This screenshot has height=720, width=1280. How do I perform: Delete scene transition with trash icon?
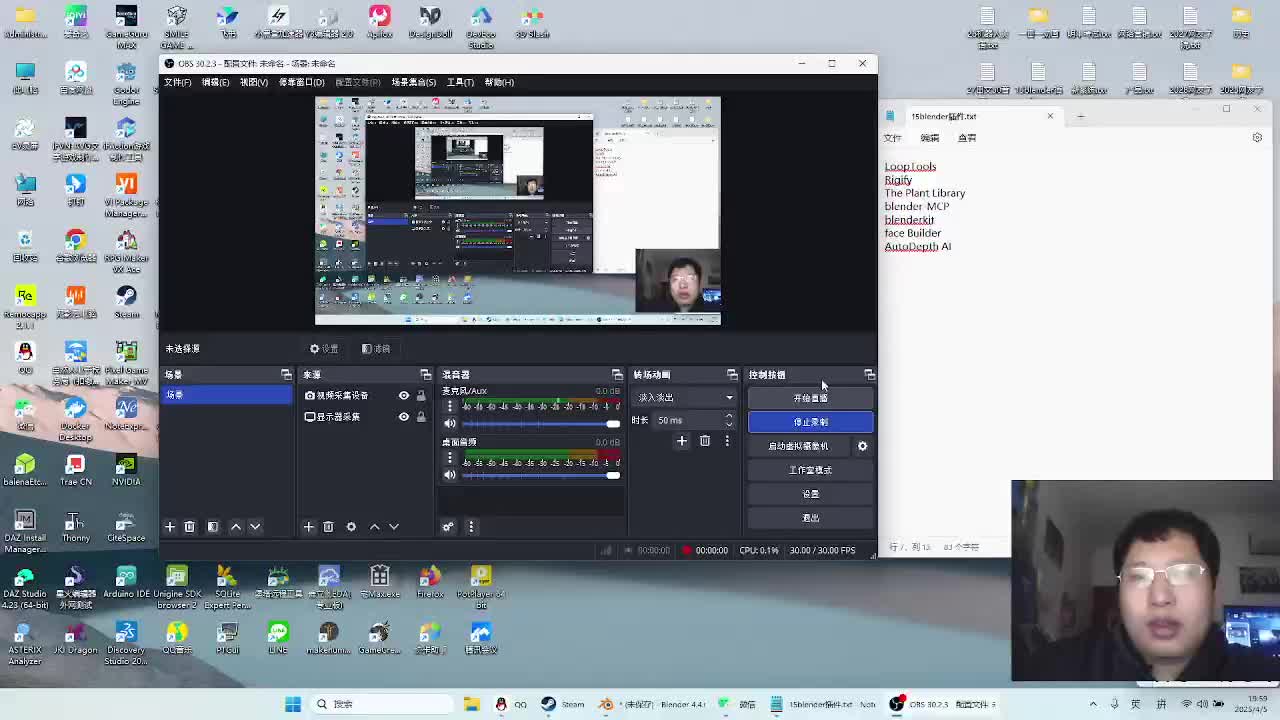(705, 441)
